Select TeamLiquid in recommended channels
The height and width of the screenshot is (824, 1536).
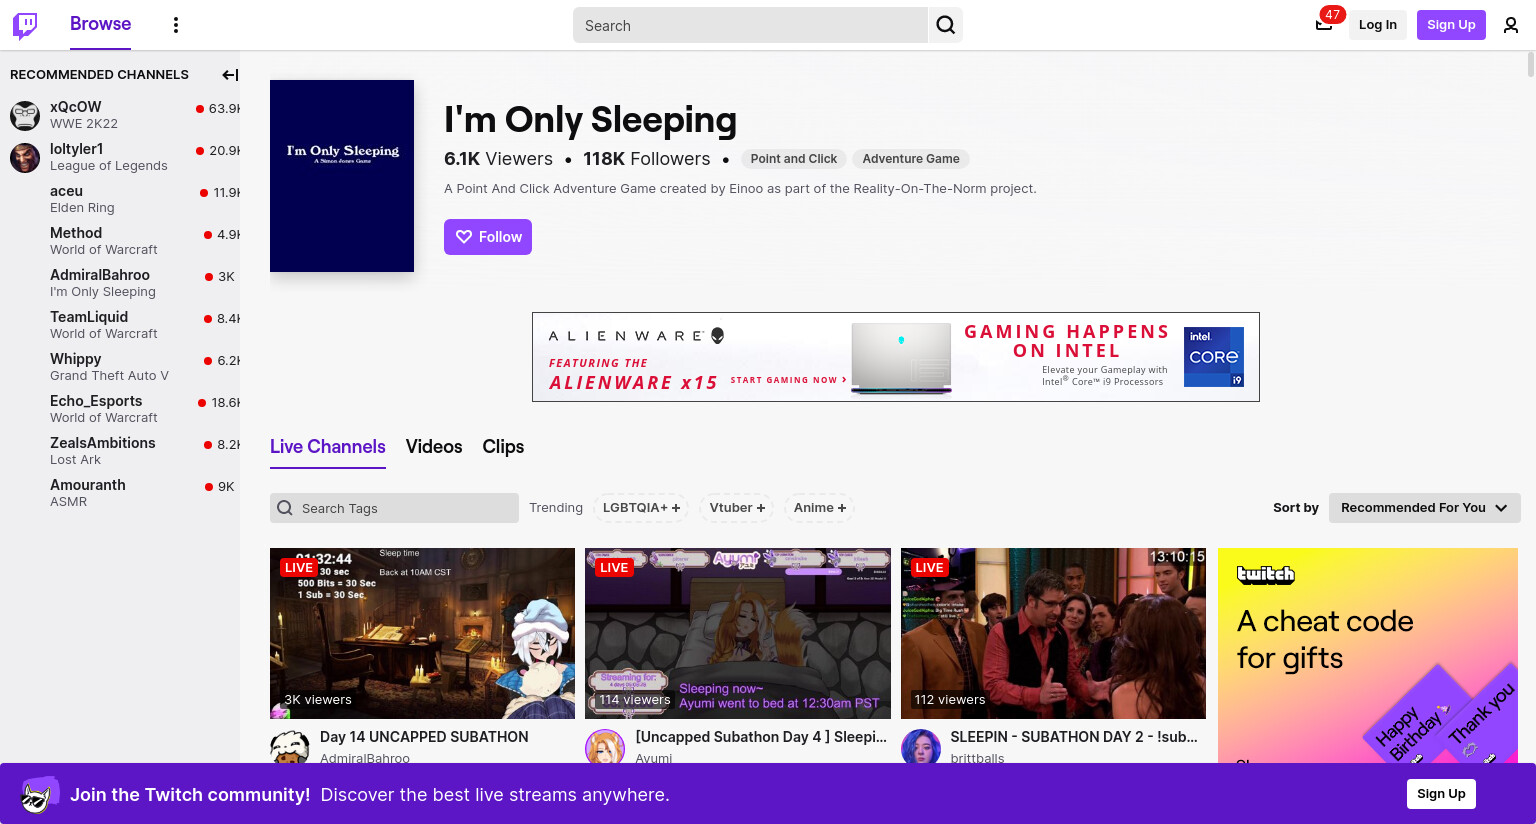120,325
